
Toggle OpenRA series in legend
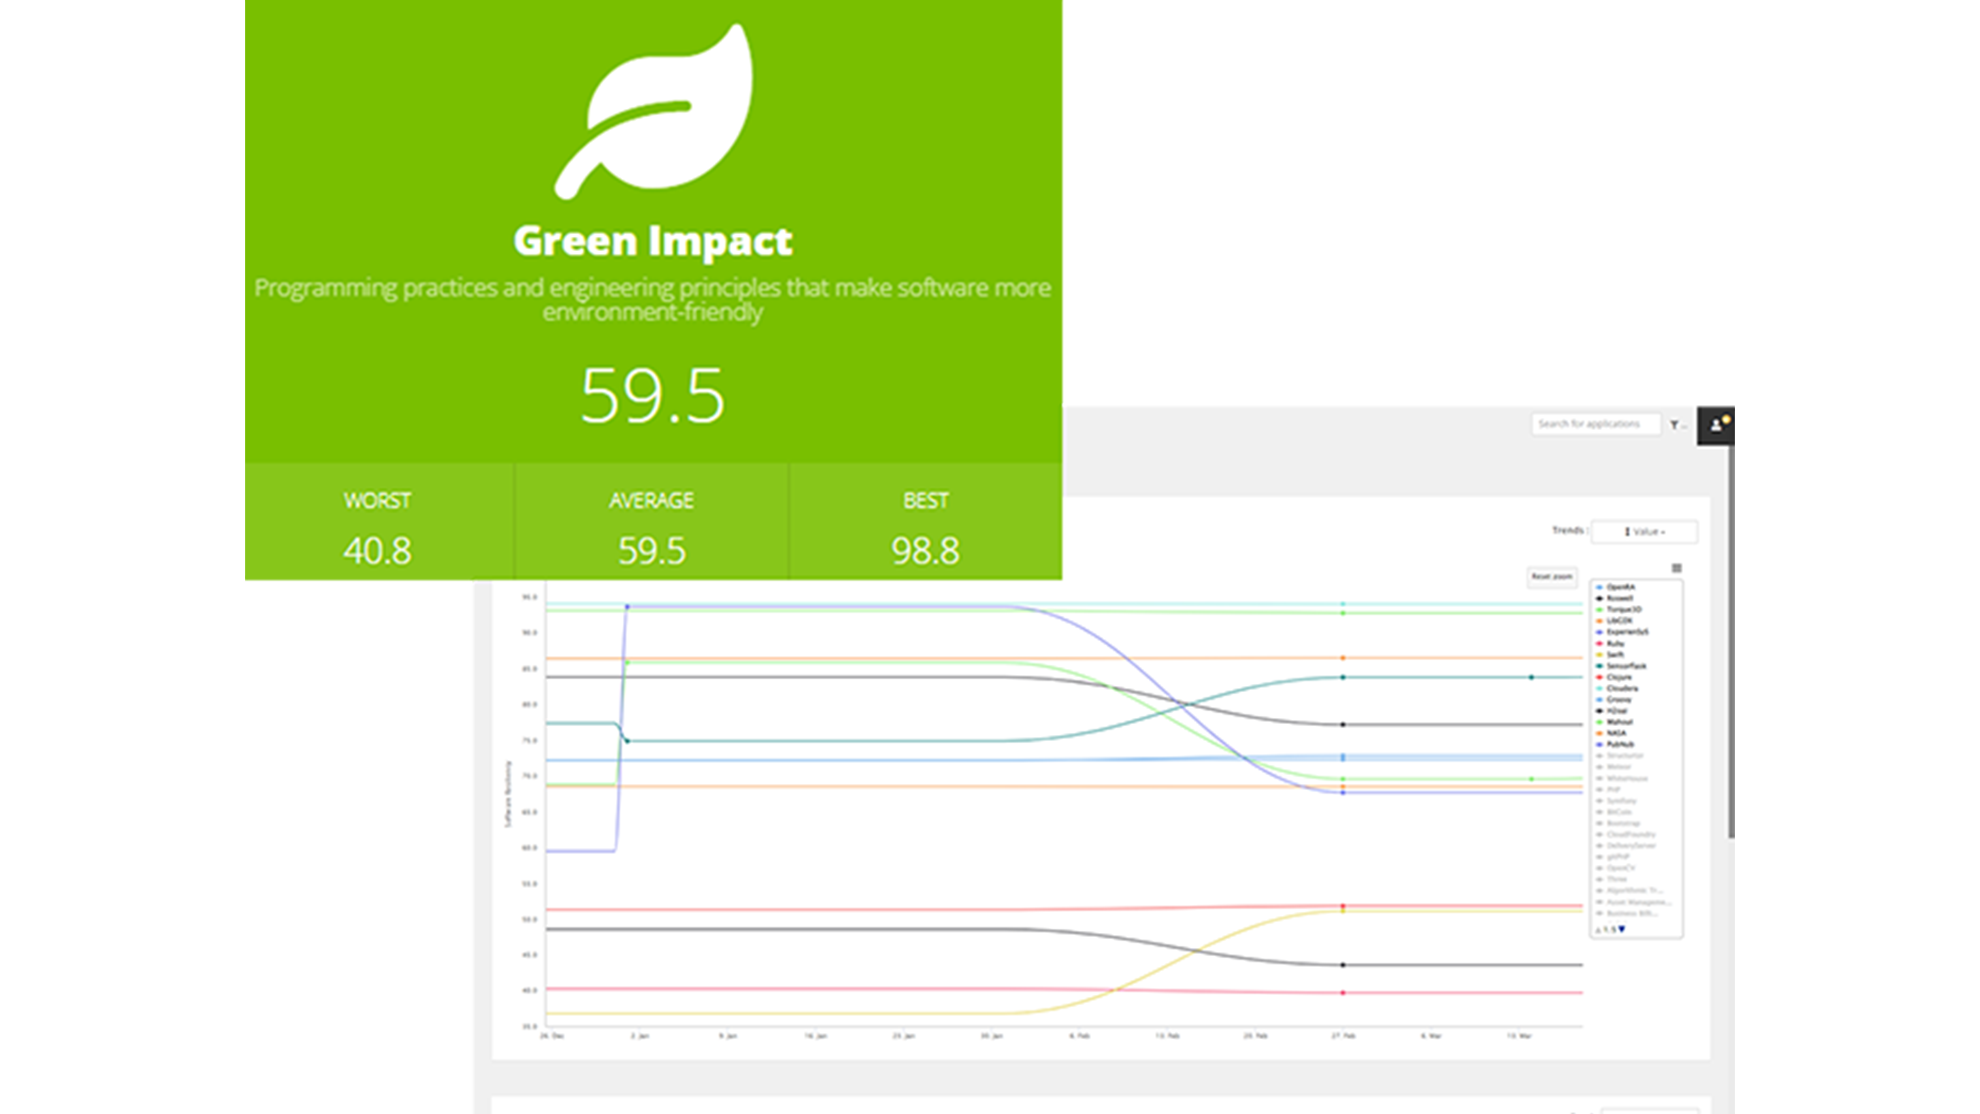tap(1615, 587)
